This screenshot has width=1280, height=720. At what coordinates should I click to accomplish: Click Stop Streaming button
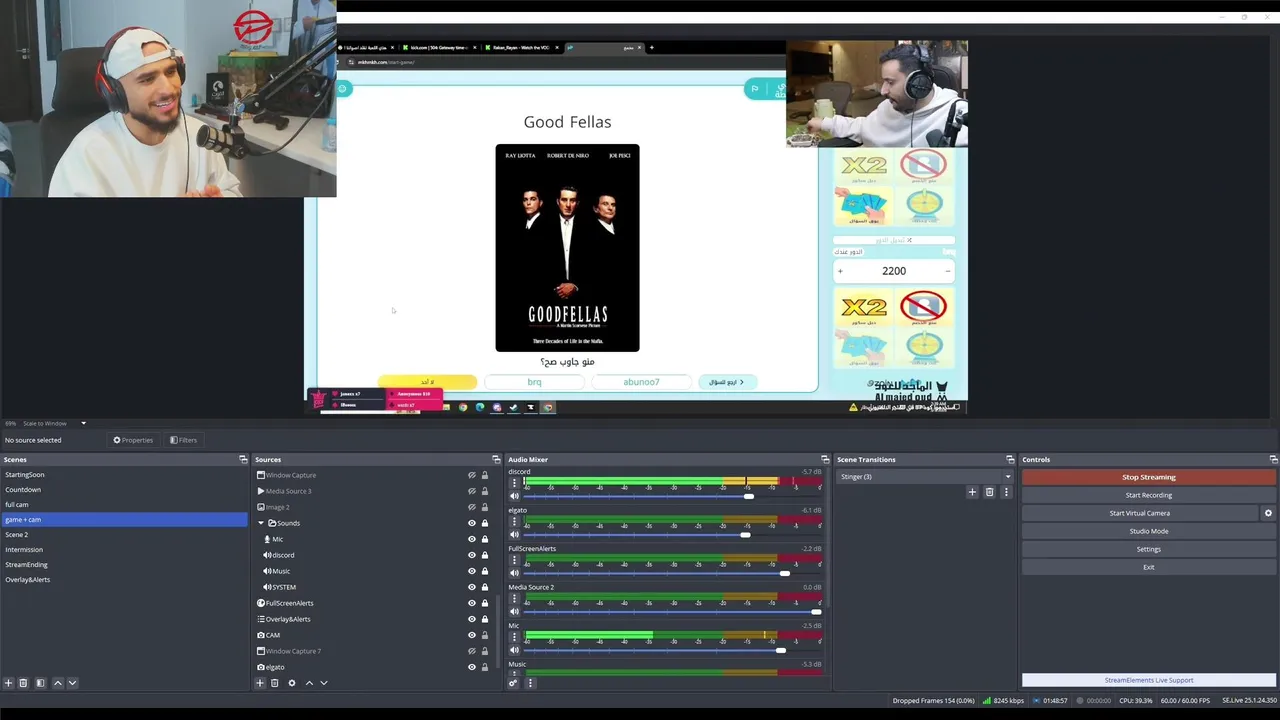pyautogui.click(x=1148, y=477)
